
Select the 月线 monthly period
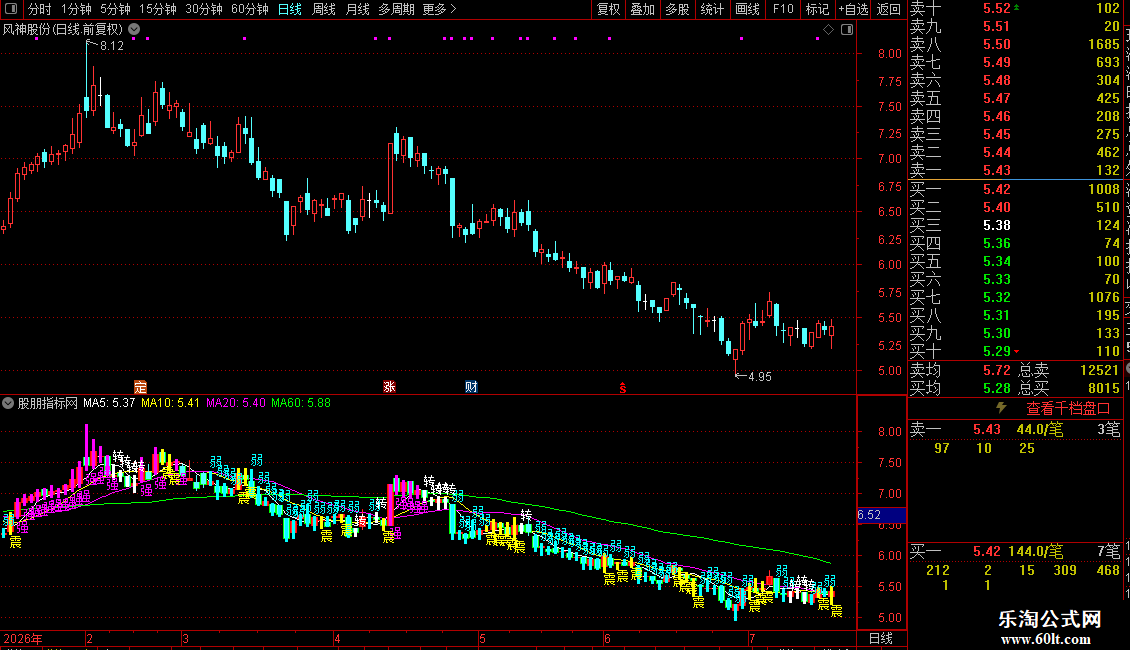[357, 9]
